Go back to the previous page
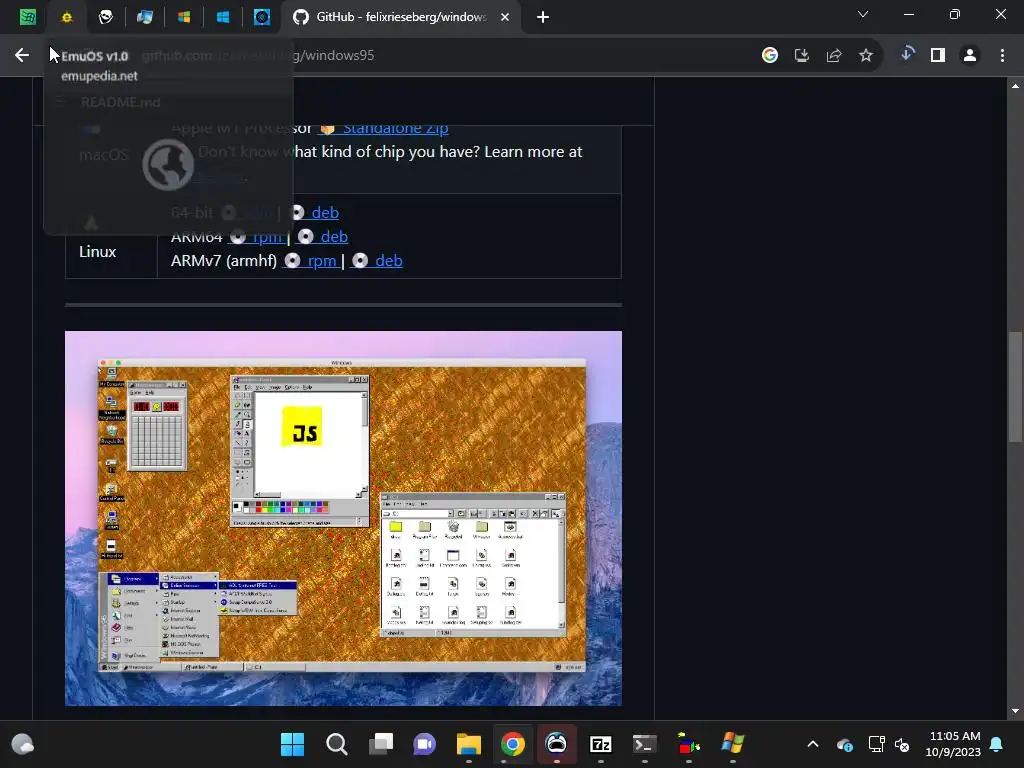Viewport: 1024px width, 768px height. 22,56
